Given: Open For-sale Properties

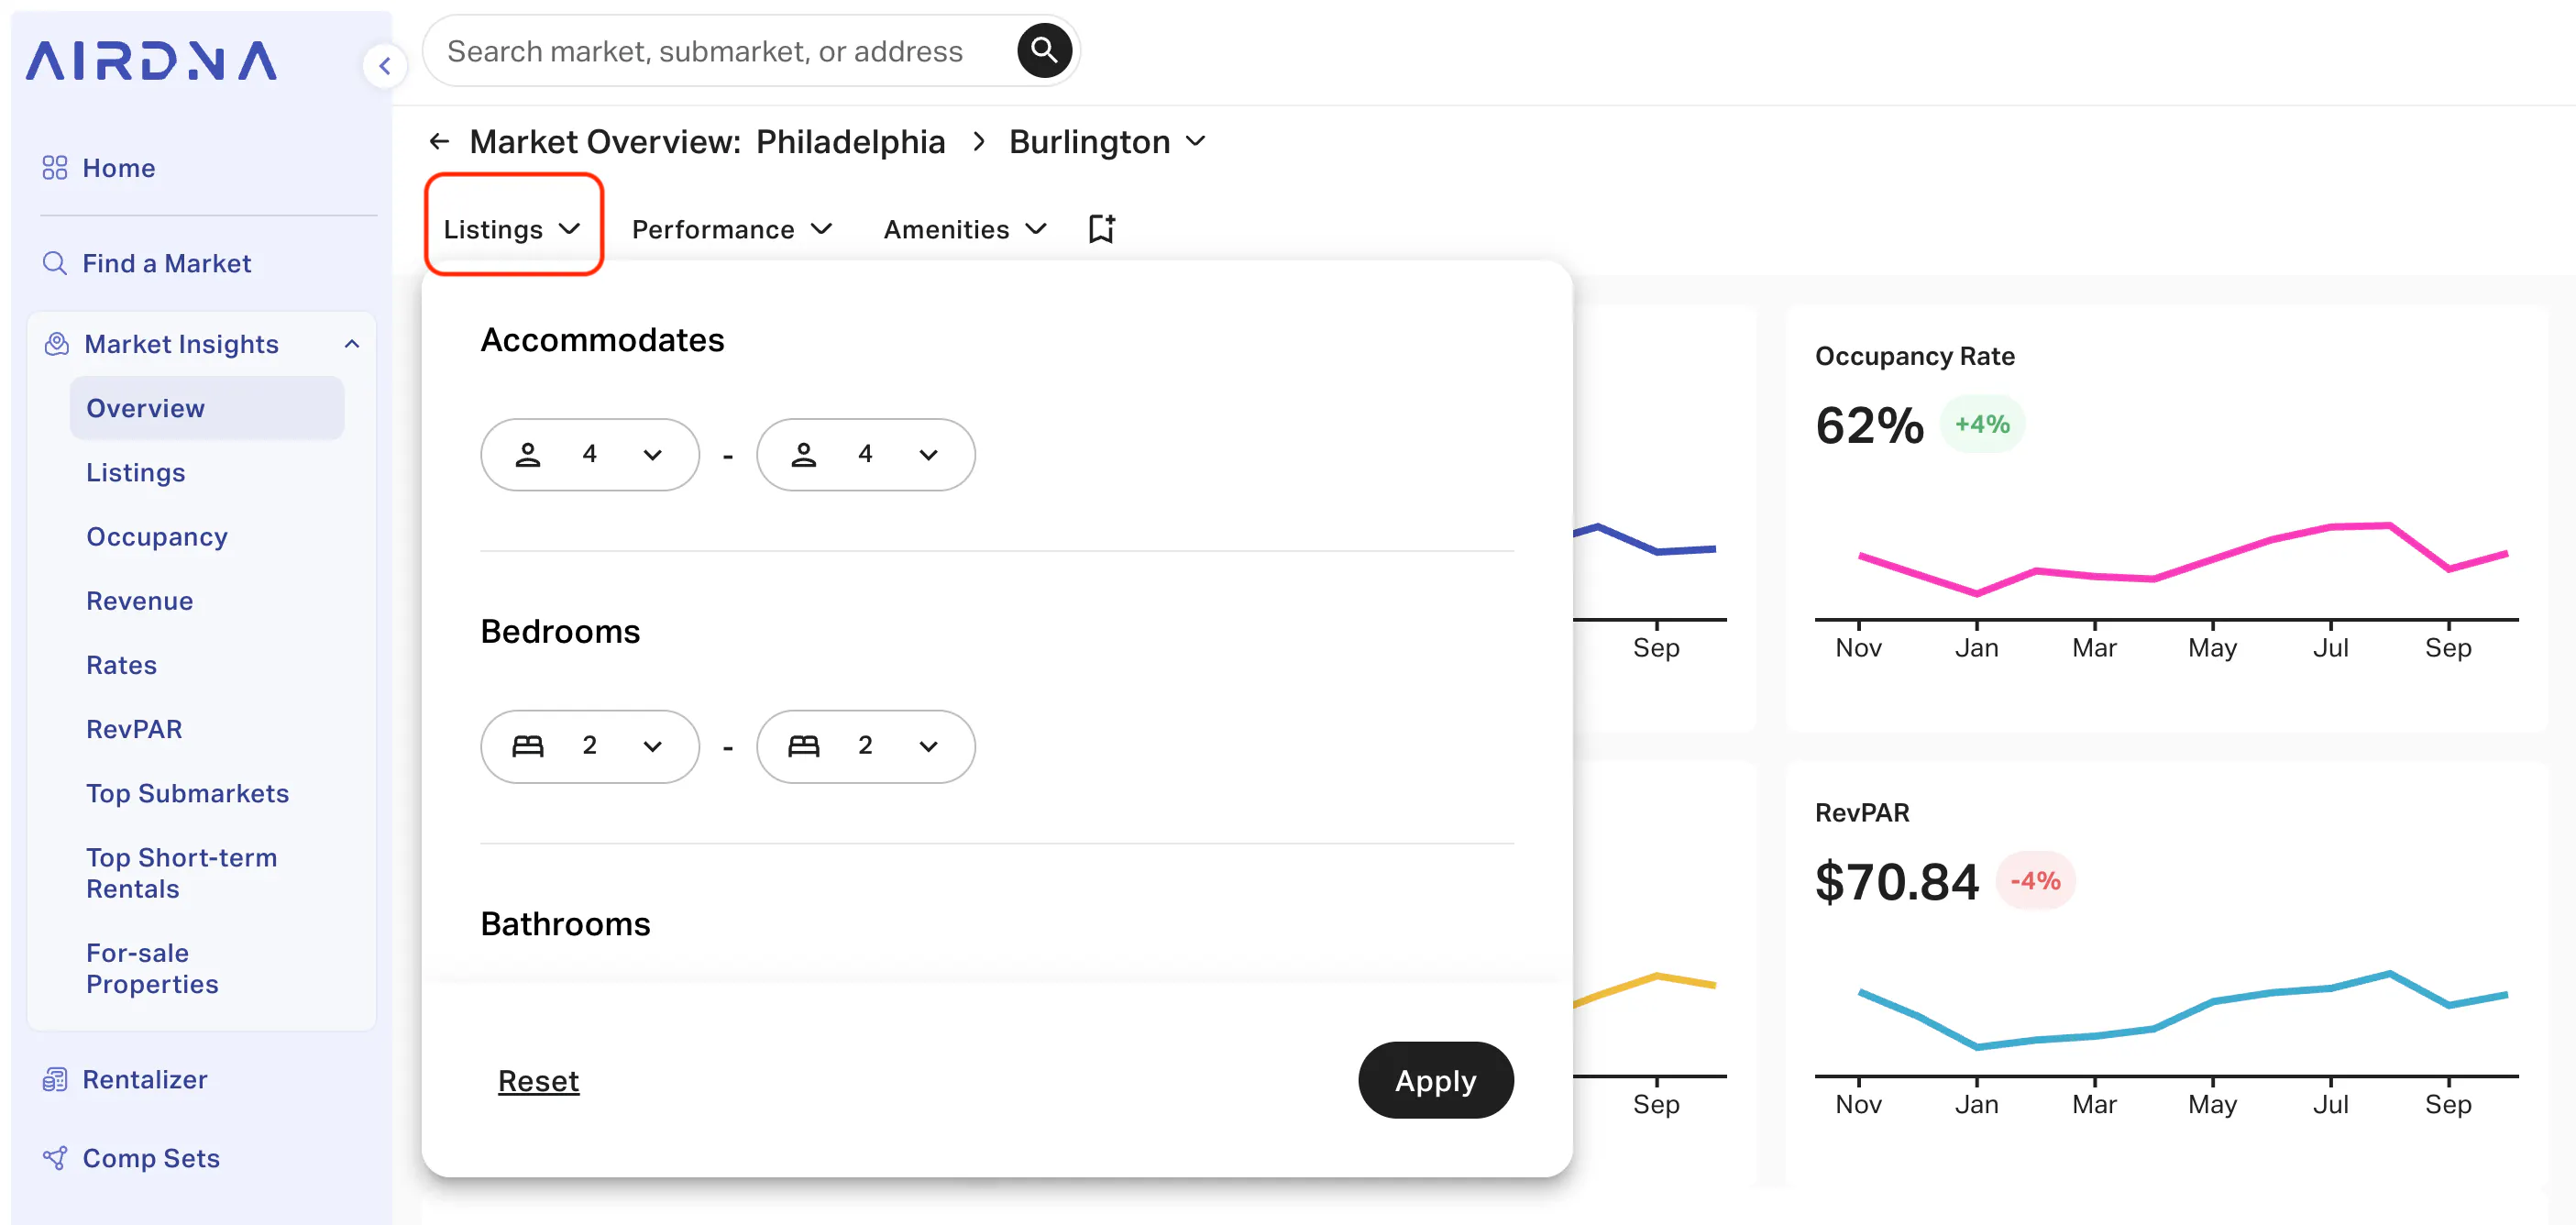Looking at the screenshot, I should coord(153,968).
